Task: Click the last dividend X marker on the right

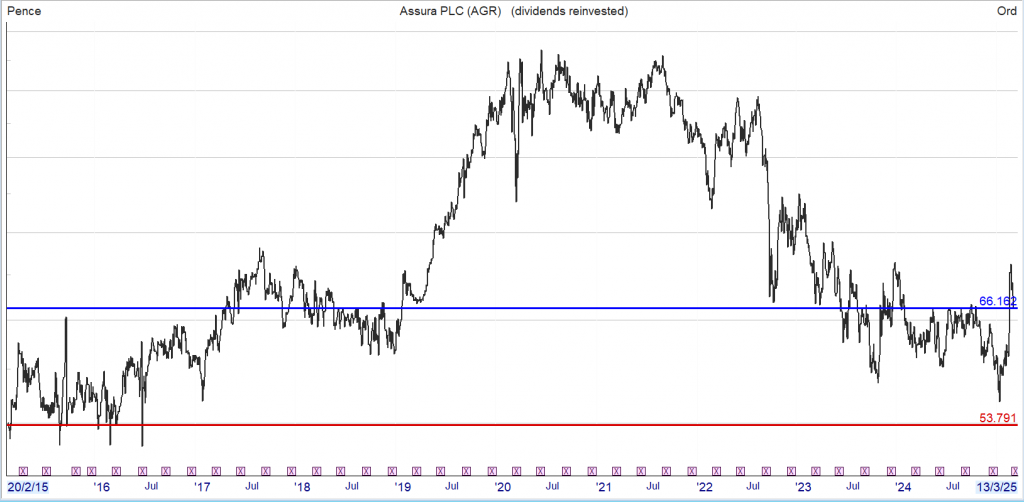Action: 1015,469
